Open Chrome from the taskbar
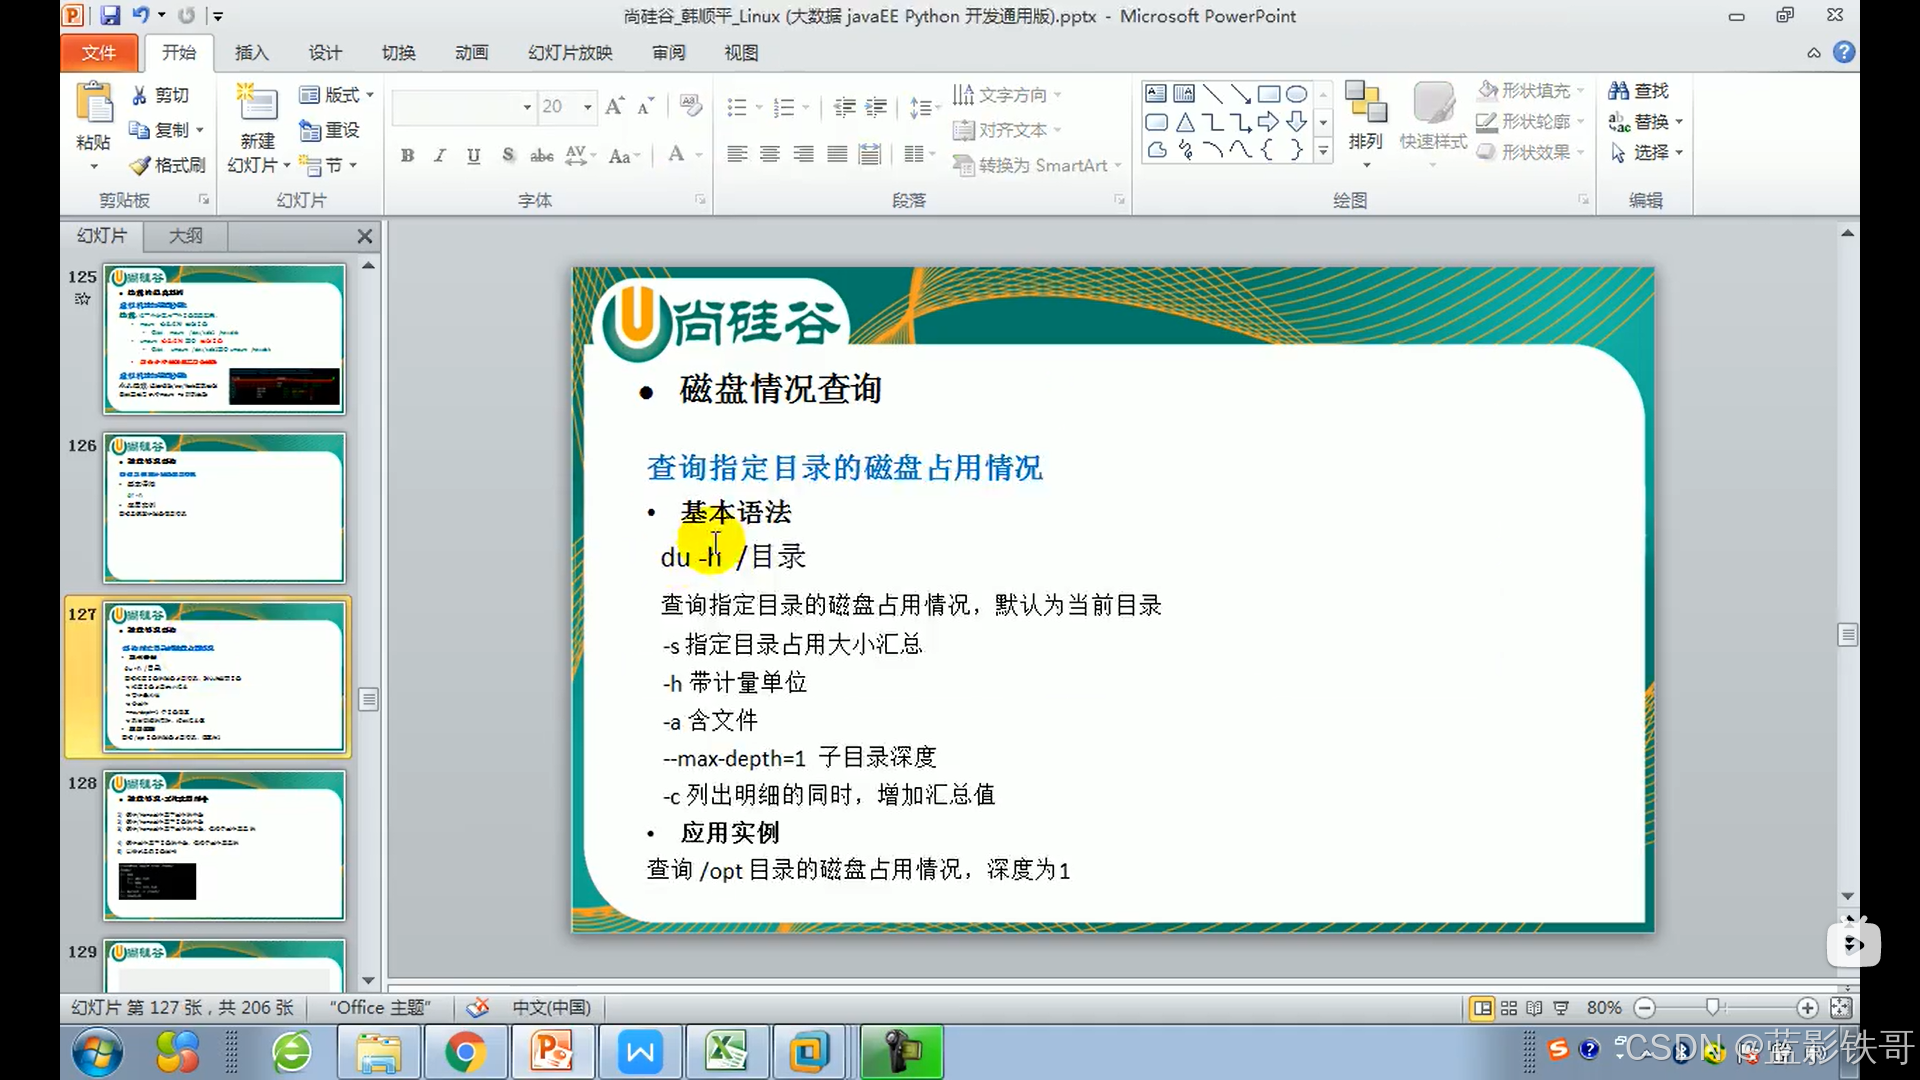Viewport: 1920px width, 1080px height. pyautogui.click(x=466, y=1052)
